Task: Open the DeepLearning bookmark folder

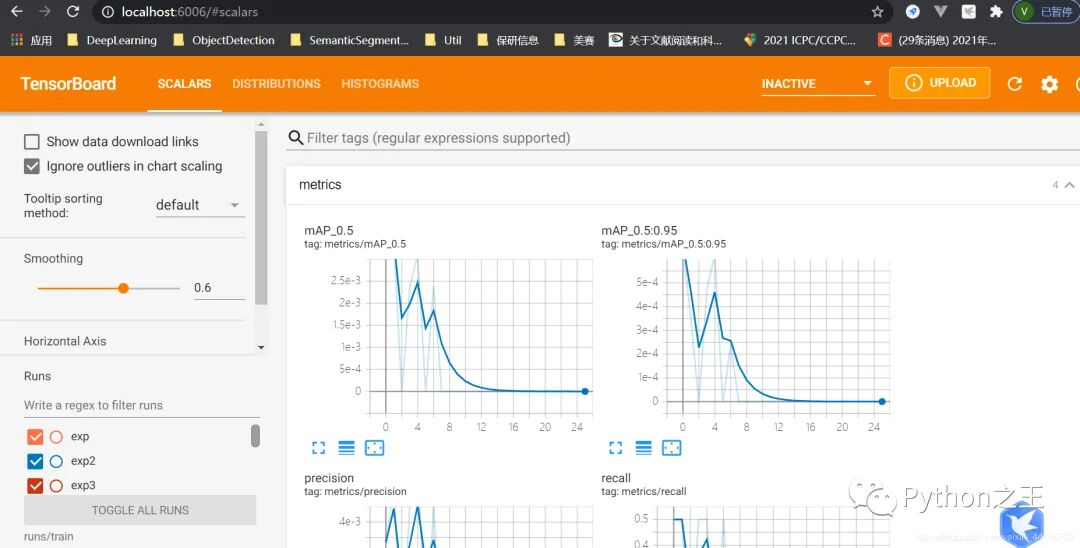Action: [112, 40]
